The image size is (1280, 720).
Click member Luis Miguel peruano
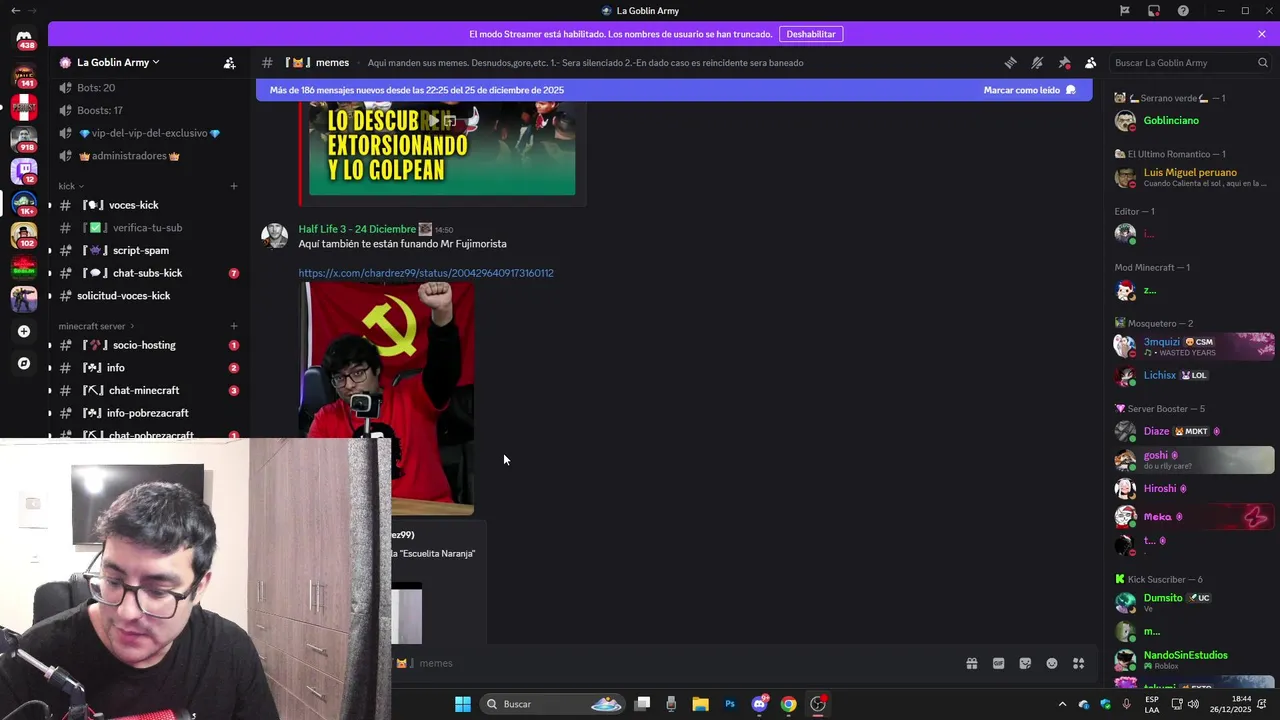(x=1192, y=177)
